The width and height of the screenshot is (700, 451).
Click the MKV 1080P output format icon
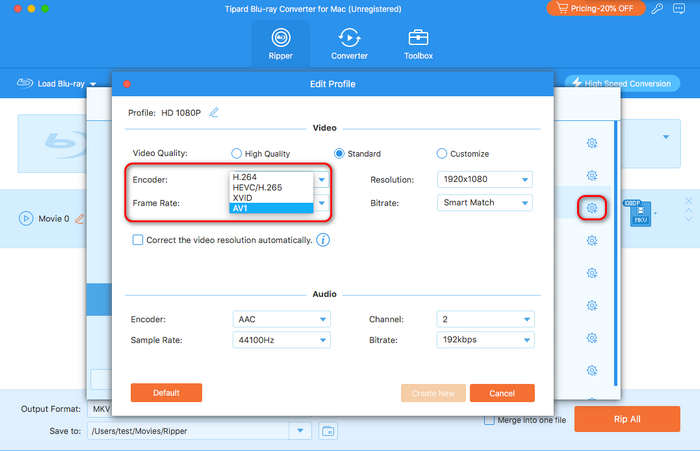click(640, 213)
